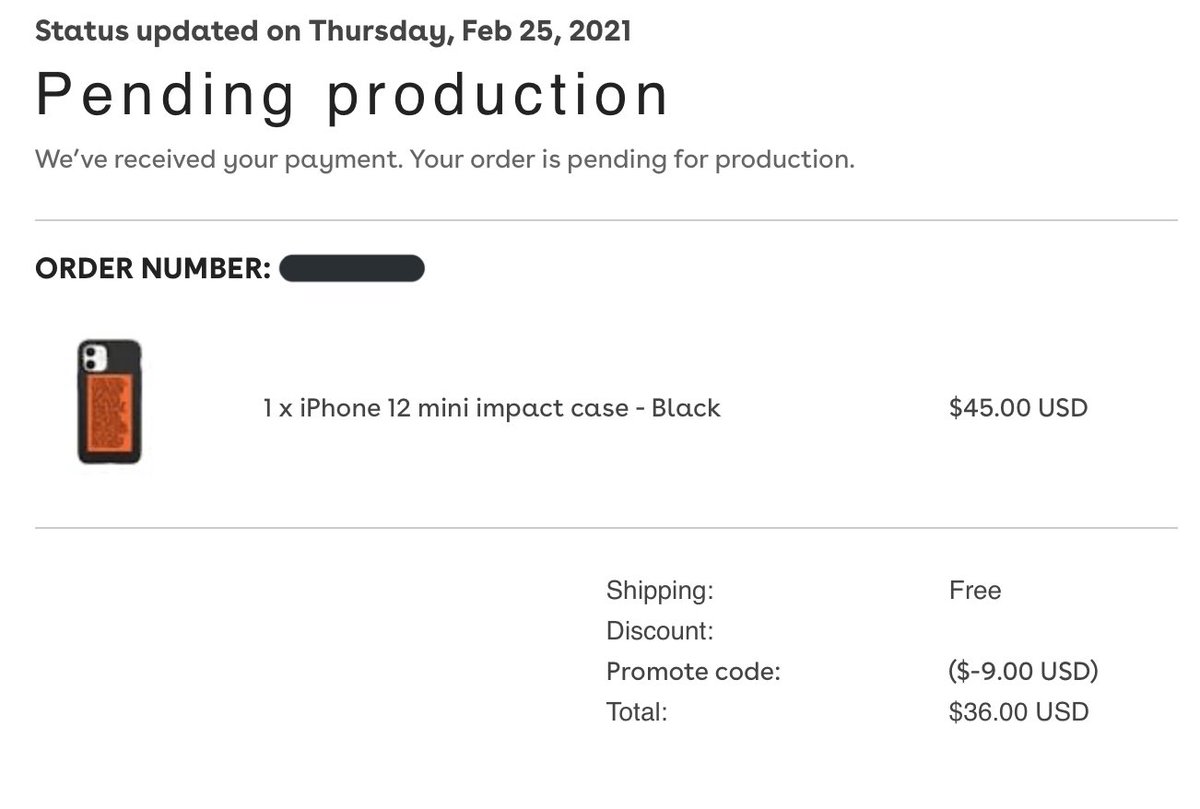Click the $45.00 USD item price
The height and width of the screenshot is (809, 1200).
1017,408
